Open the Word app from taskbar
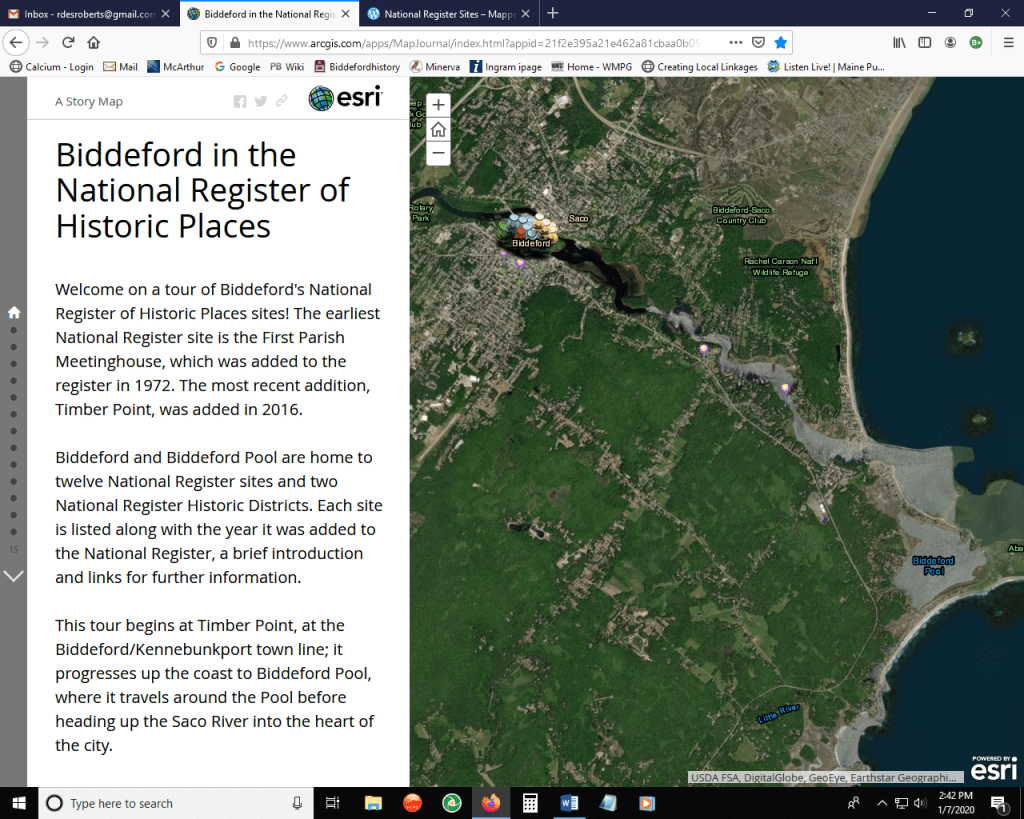This screenshot has height=819, width=1024. [x=569, y=803]
